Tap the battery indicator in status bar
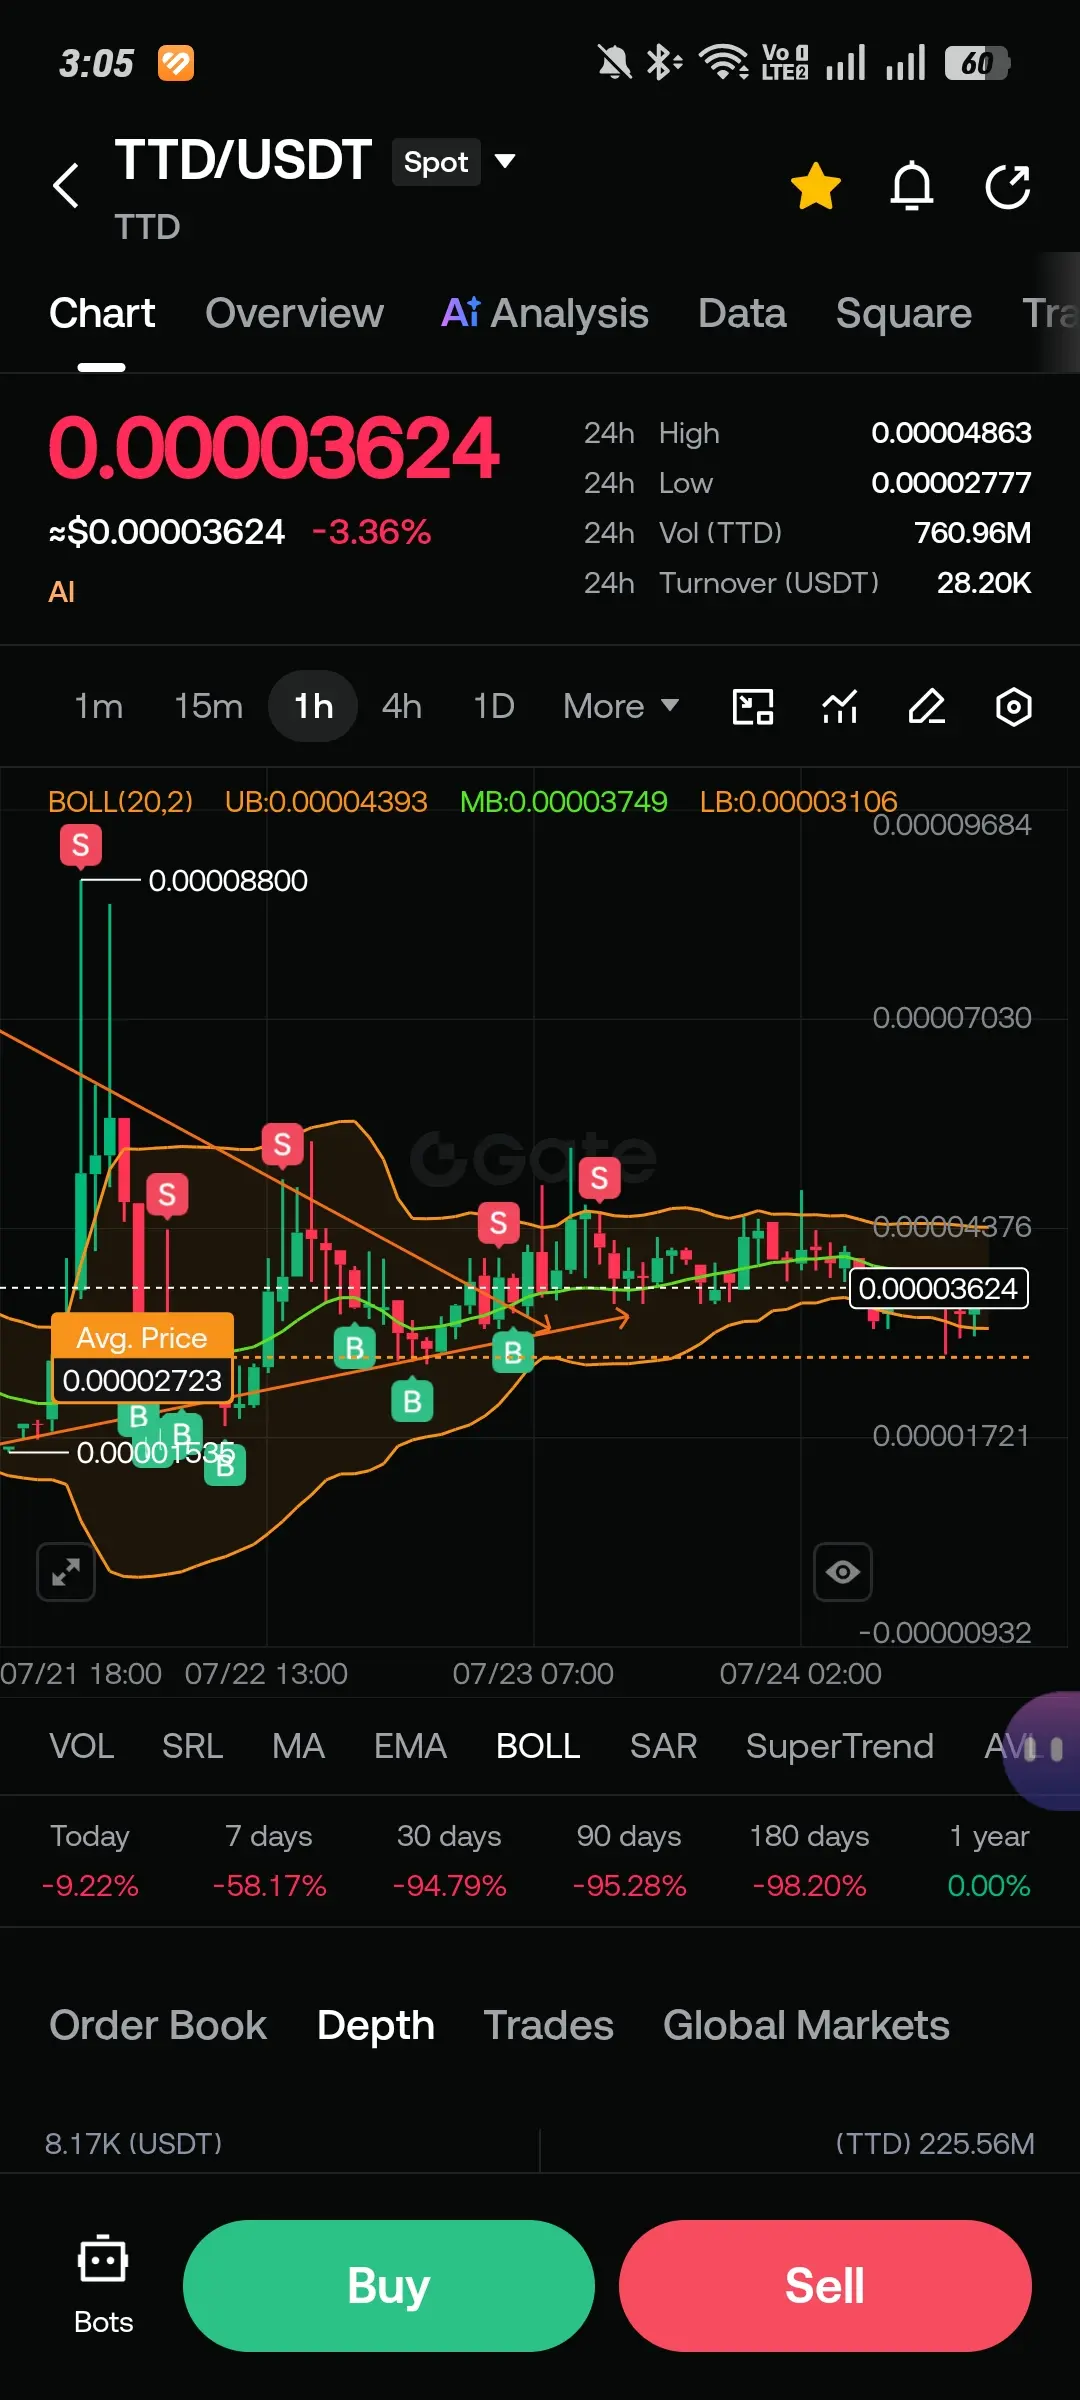This screenshot has width=1080, height=2400. tap(978, 64)
